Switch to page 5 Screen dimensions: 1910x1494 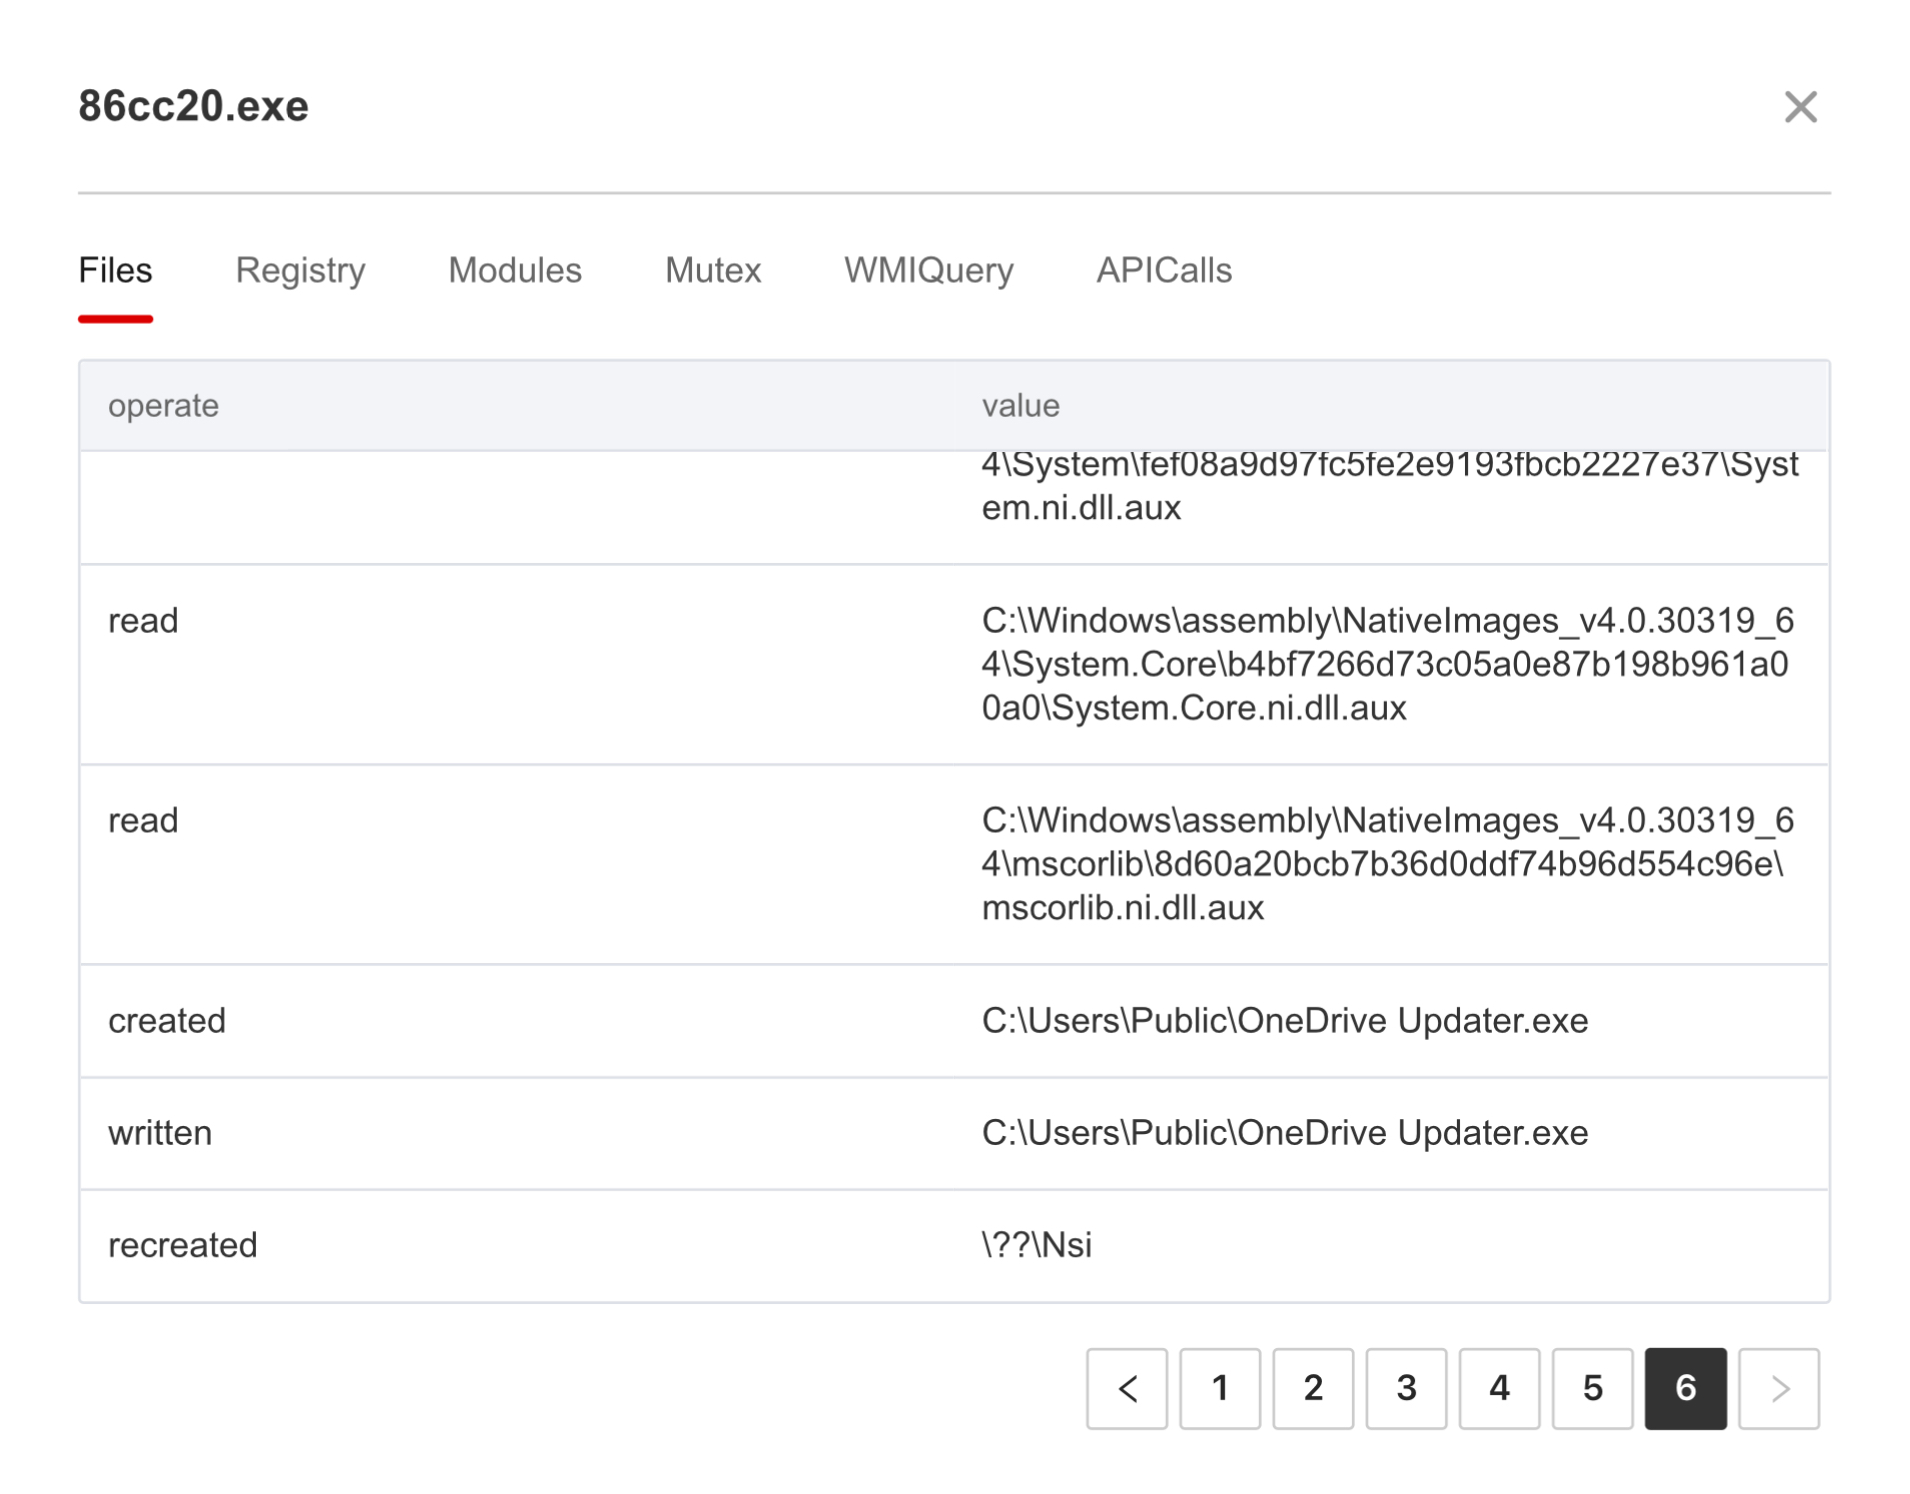[x=1591, y=1387]
